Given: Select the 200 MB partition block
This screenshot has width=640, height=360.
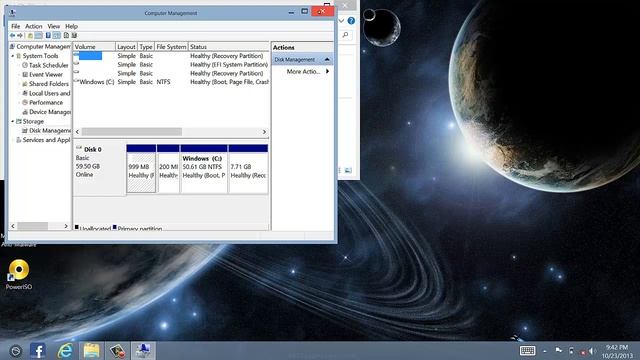Looking at the screenshot, I should coord(168,169).
